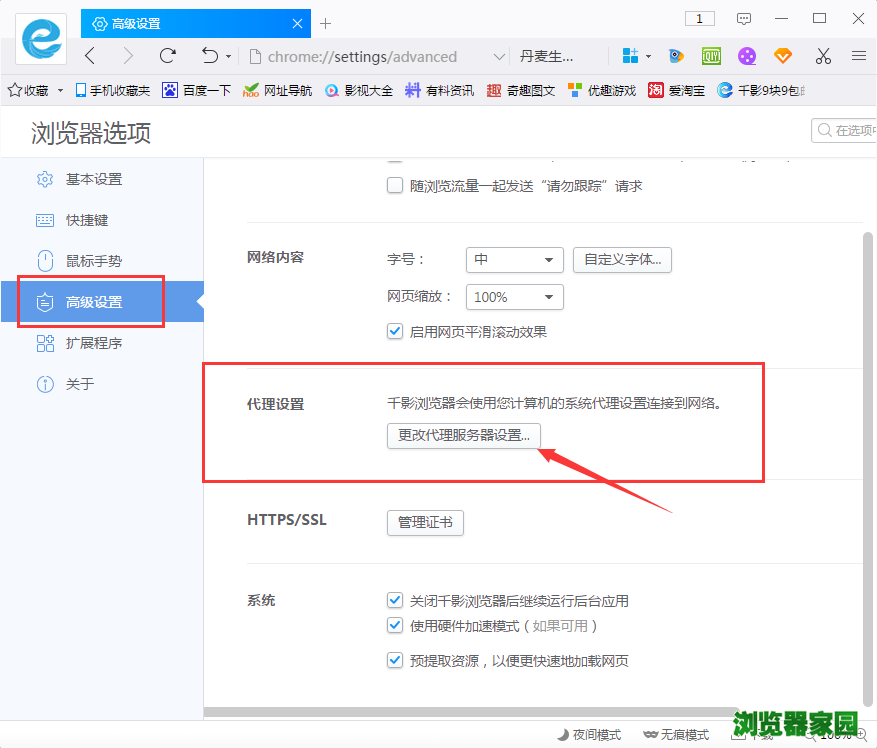Disable 启用网页平滑滚动效果
877x748 pixels.
tap(395, 331)
